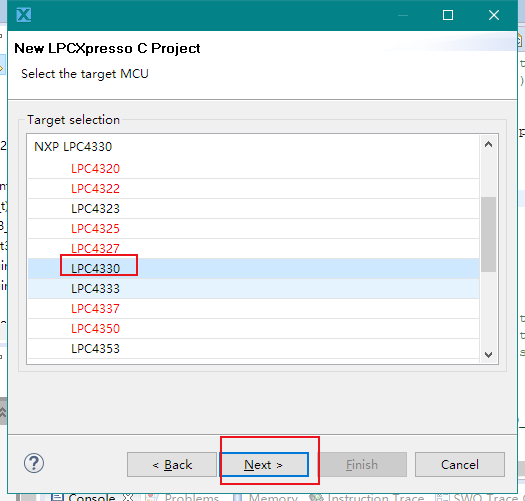The image size is (525, 501).
Task: Click the LPCXpresso X icon in title bar
Action: coord(24,15)
